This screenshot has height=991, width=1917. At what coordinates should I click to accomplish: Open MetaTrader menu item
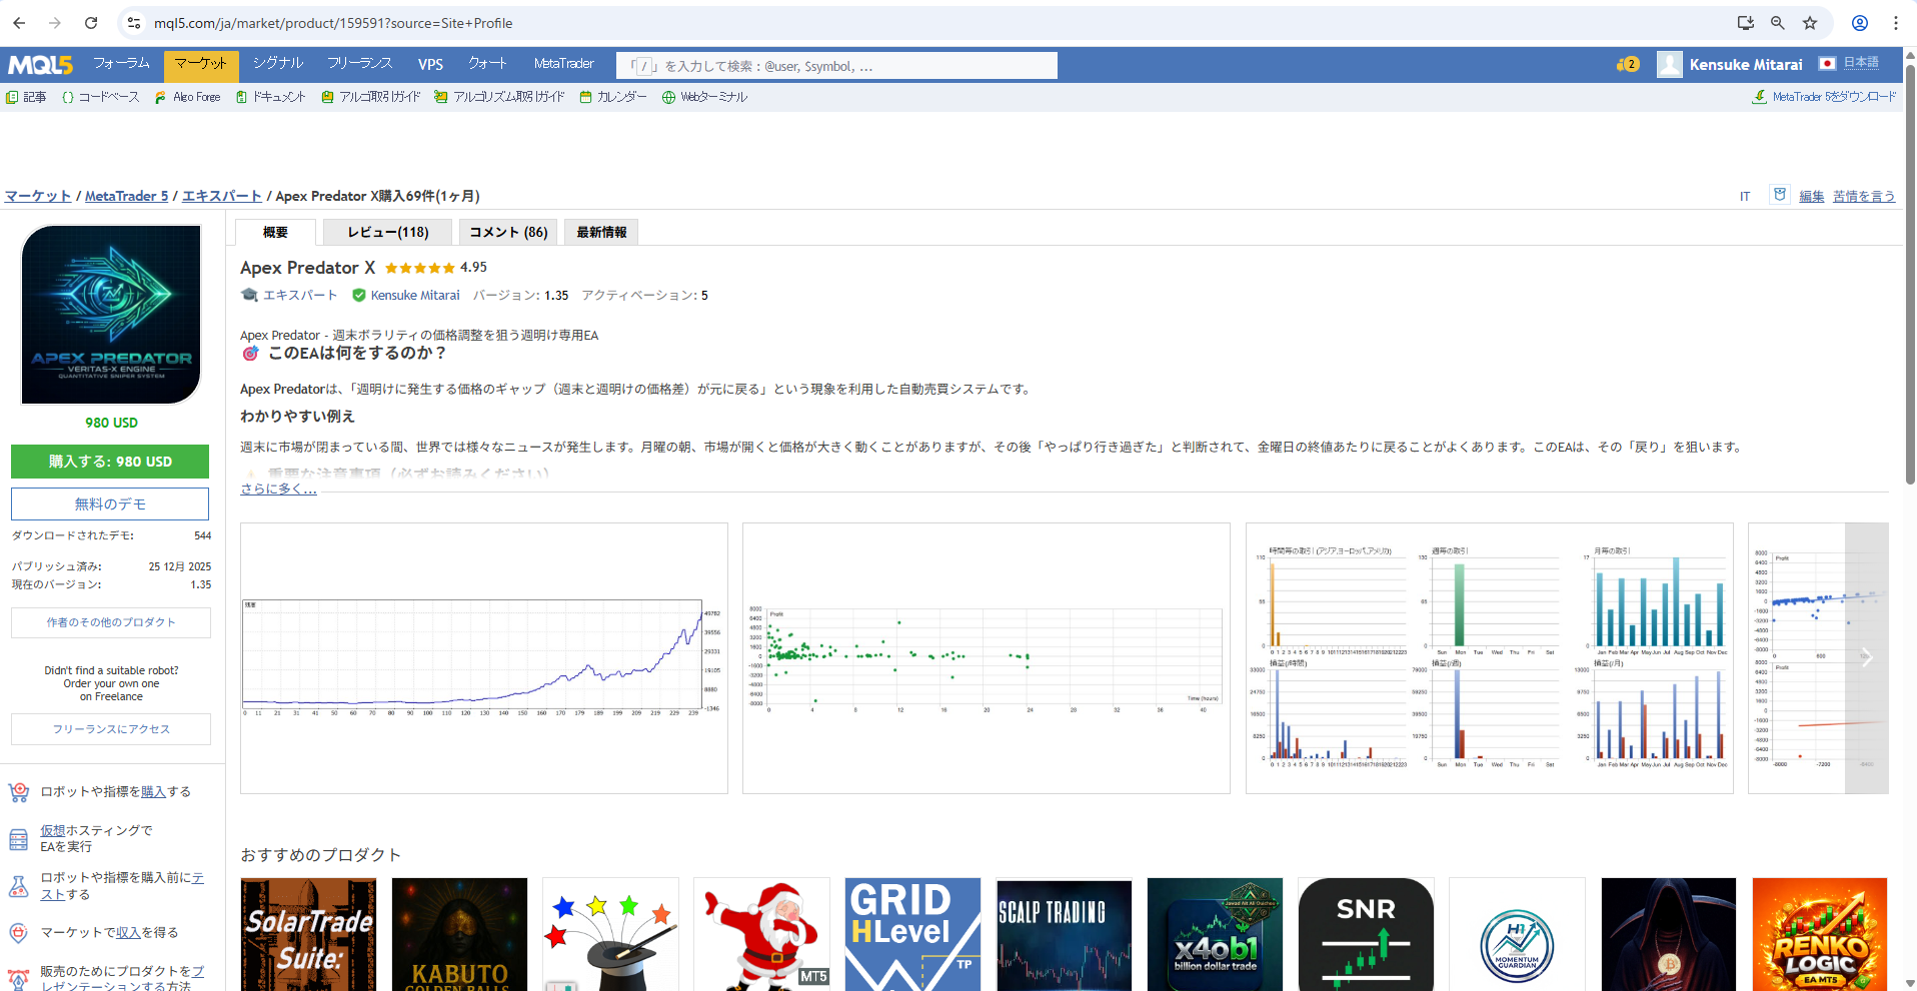tap(564, 64)
